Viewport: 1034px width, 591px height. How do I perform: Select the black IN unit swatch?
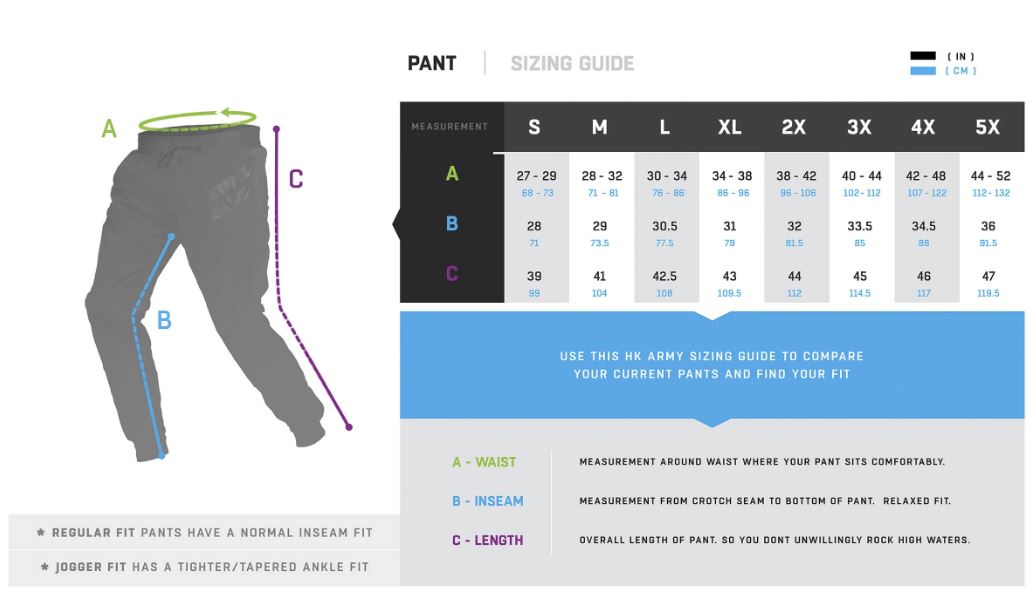923,56
